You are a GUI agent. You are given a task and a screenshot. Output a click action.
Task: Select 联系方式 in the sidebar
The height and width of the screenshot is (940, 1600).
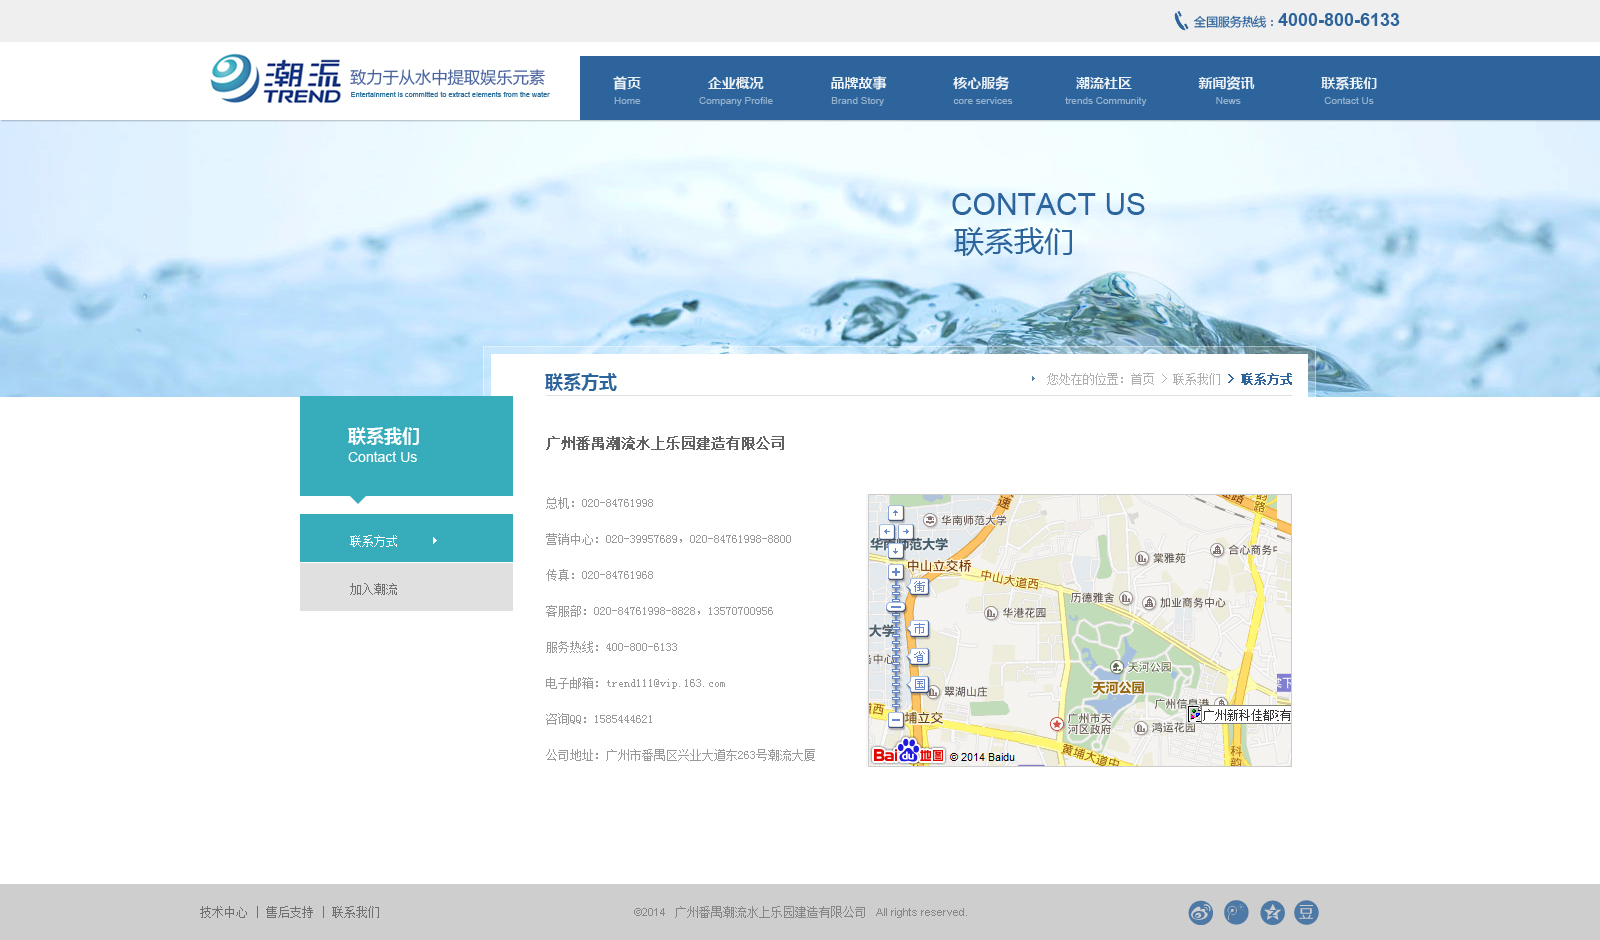[406, 539]
